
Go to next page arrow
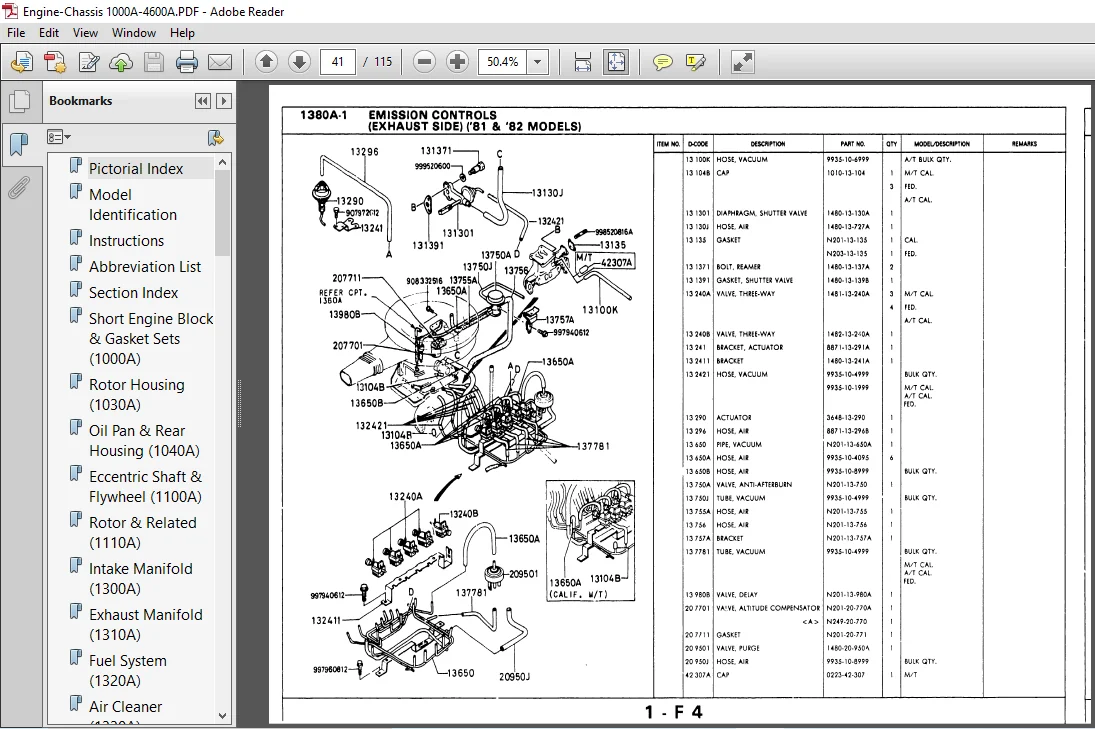coord(299,61)
